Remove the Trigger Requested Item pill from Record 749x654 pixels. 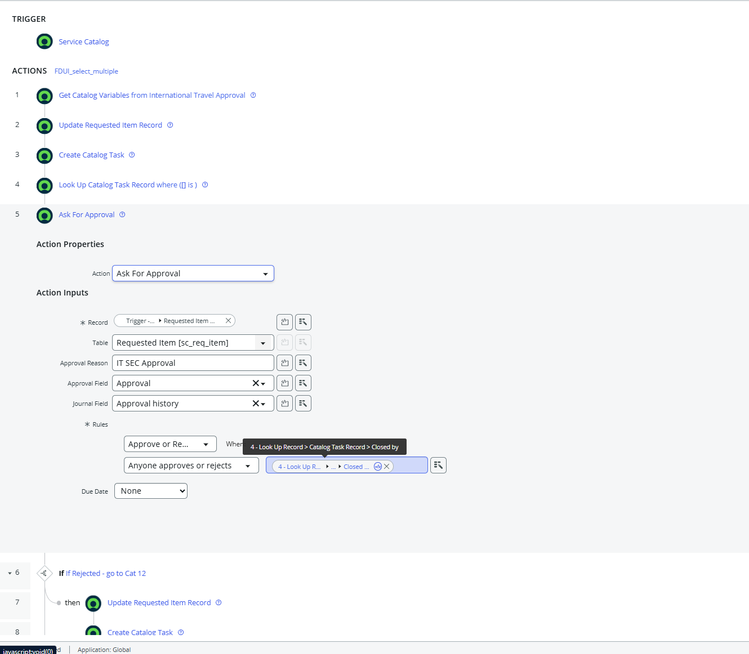(x=228, y=321)
